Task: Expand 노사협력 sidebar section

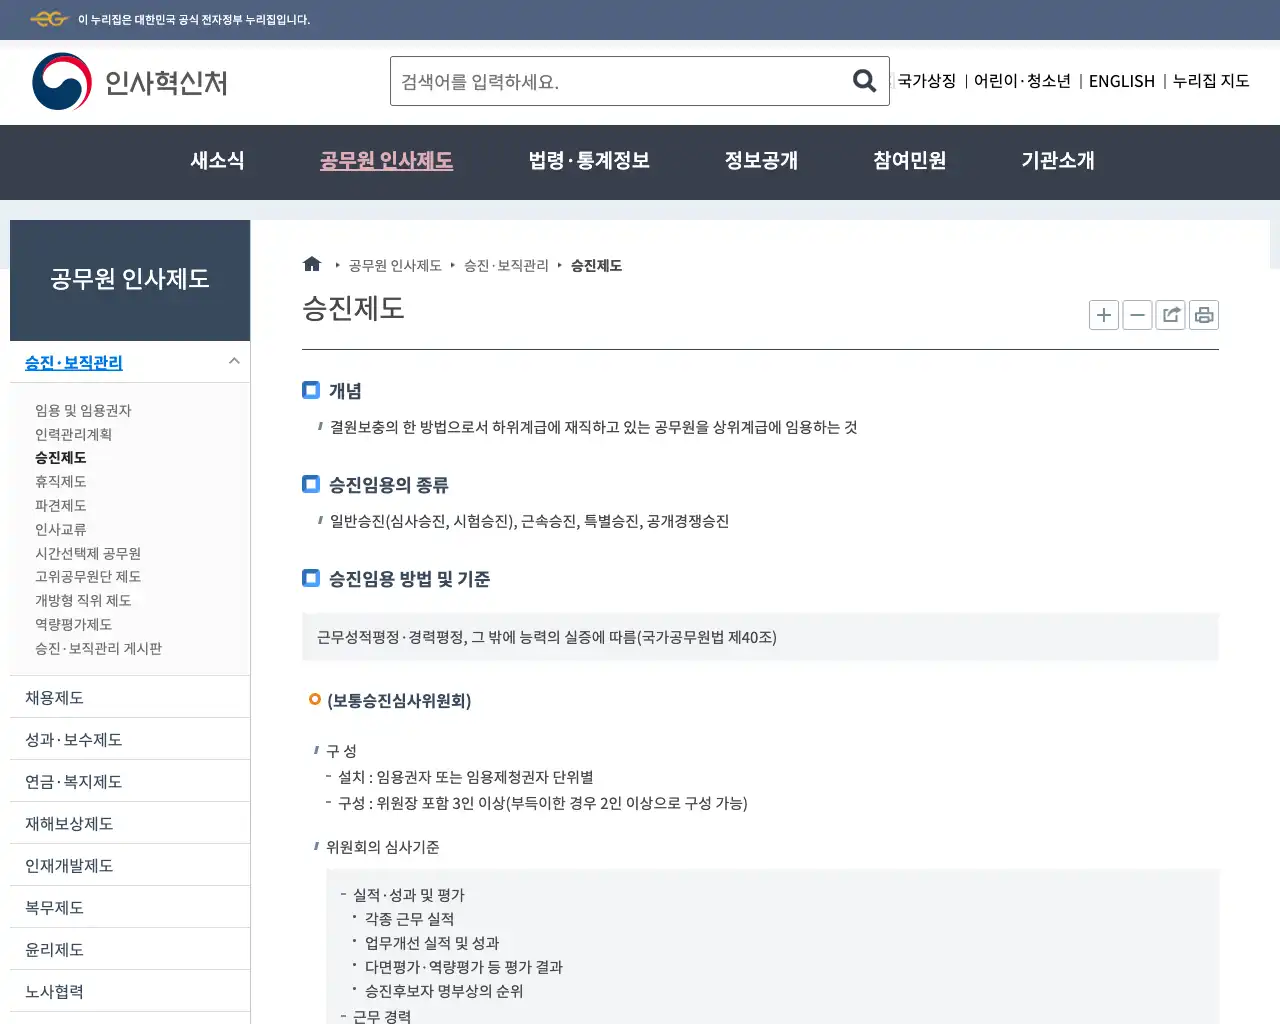Action: [x=130, y=991]
